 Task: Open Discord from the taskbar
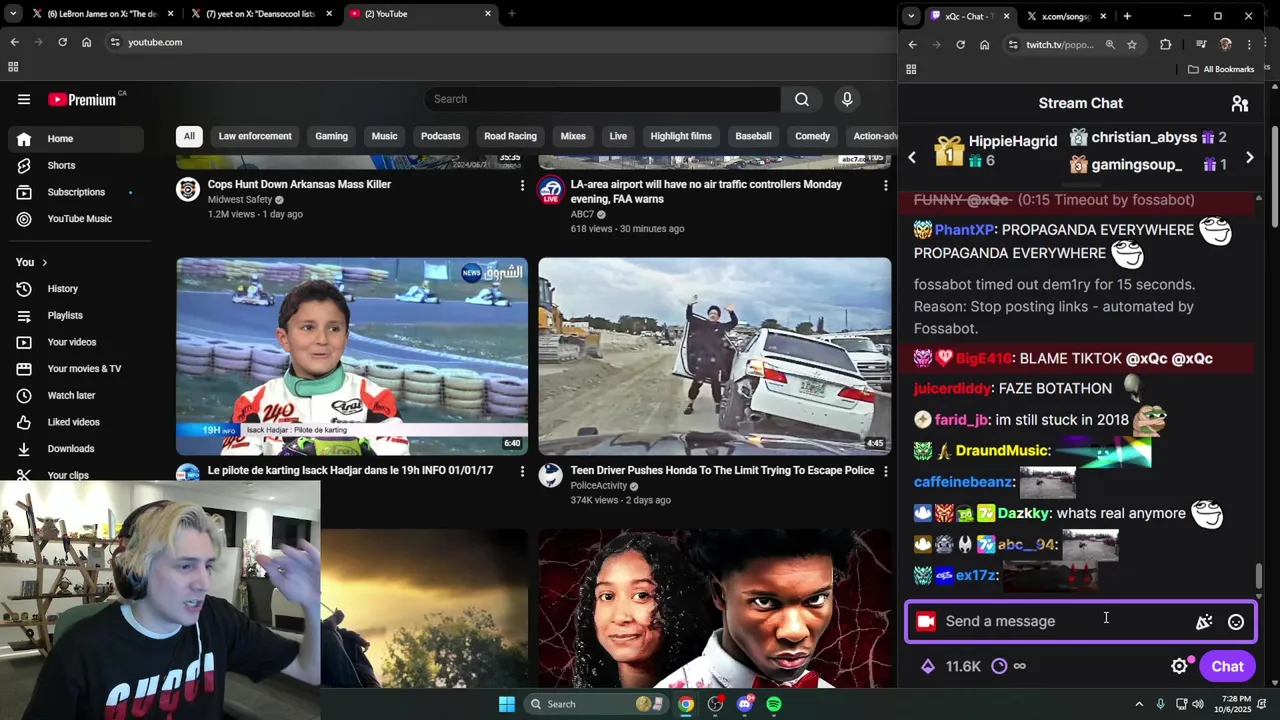(744, 704)
